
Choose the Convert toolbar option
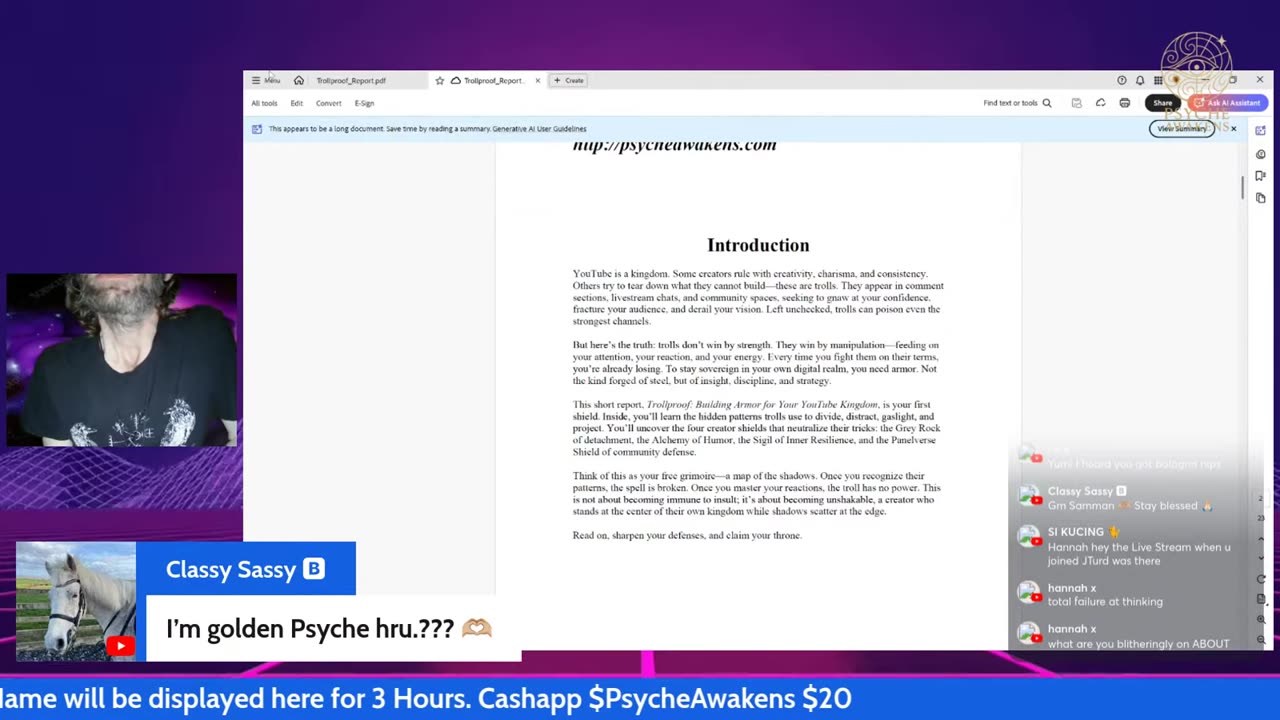(x=328, y=103)
